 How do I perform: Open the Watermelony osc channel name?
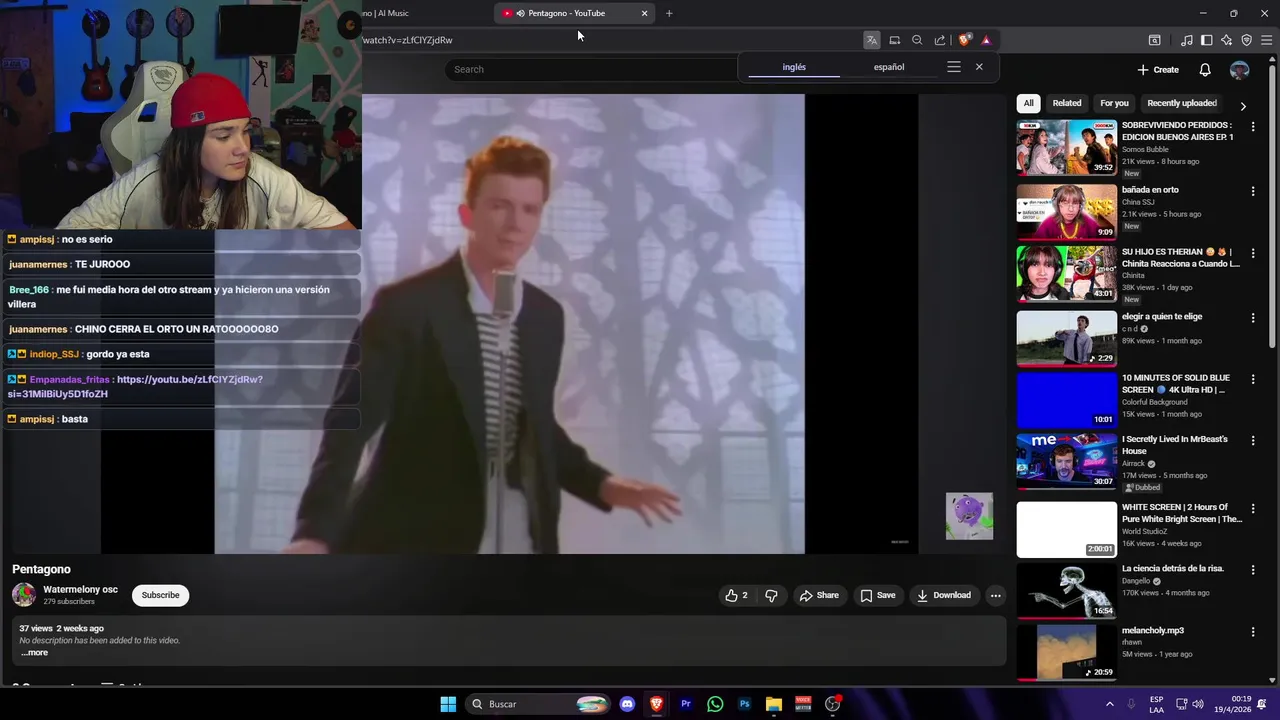[x=80, y=590]
